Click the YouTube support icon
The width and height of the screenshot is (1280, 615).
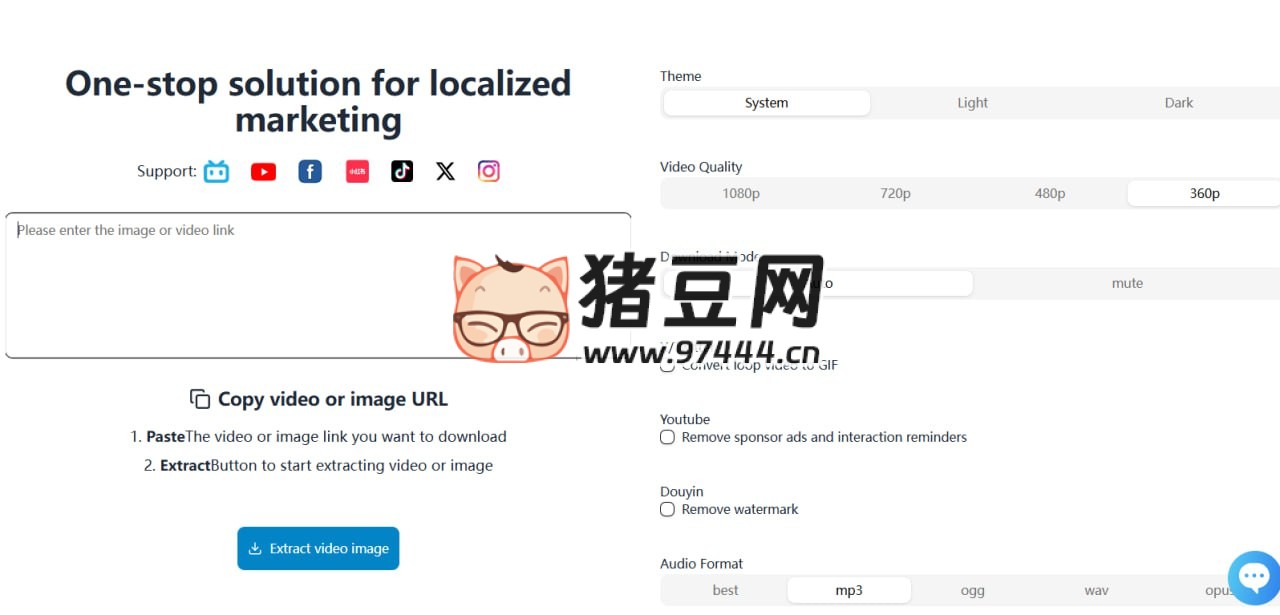(x=263, y=172)
